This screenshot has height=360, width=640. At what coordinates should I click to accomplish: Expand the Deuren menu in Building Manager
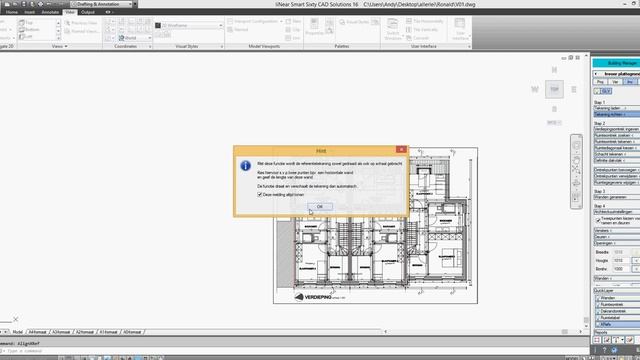(616, 237)
